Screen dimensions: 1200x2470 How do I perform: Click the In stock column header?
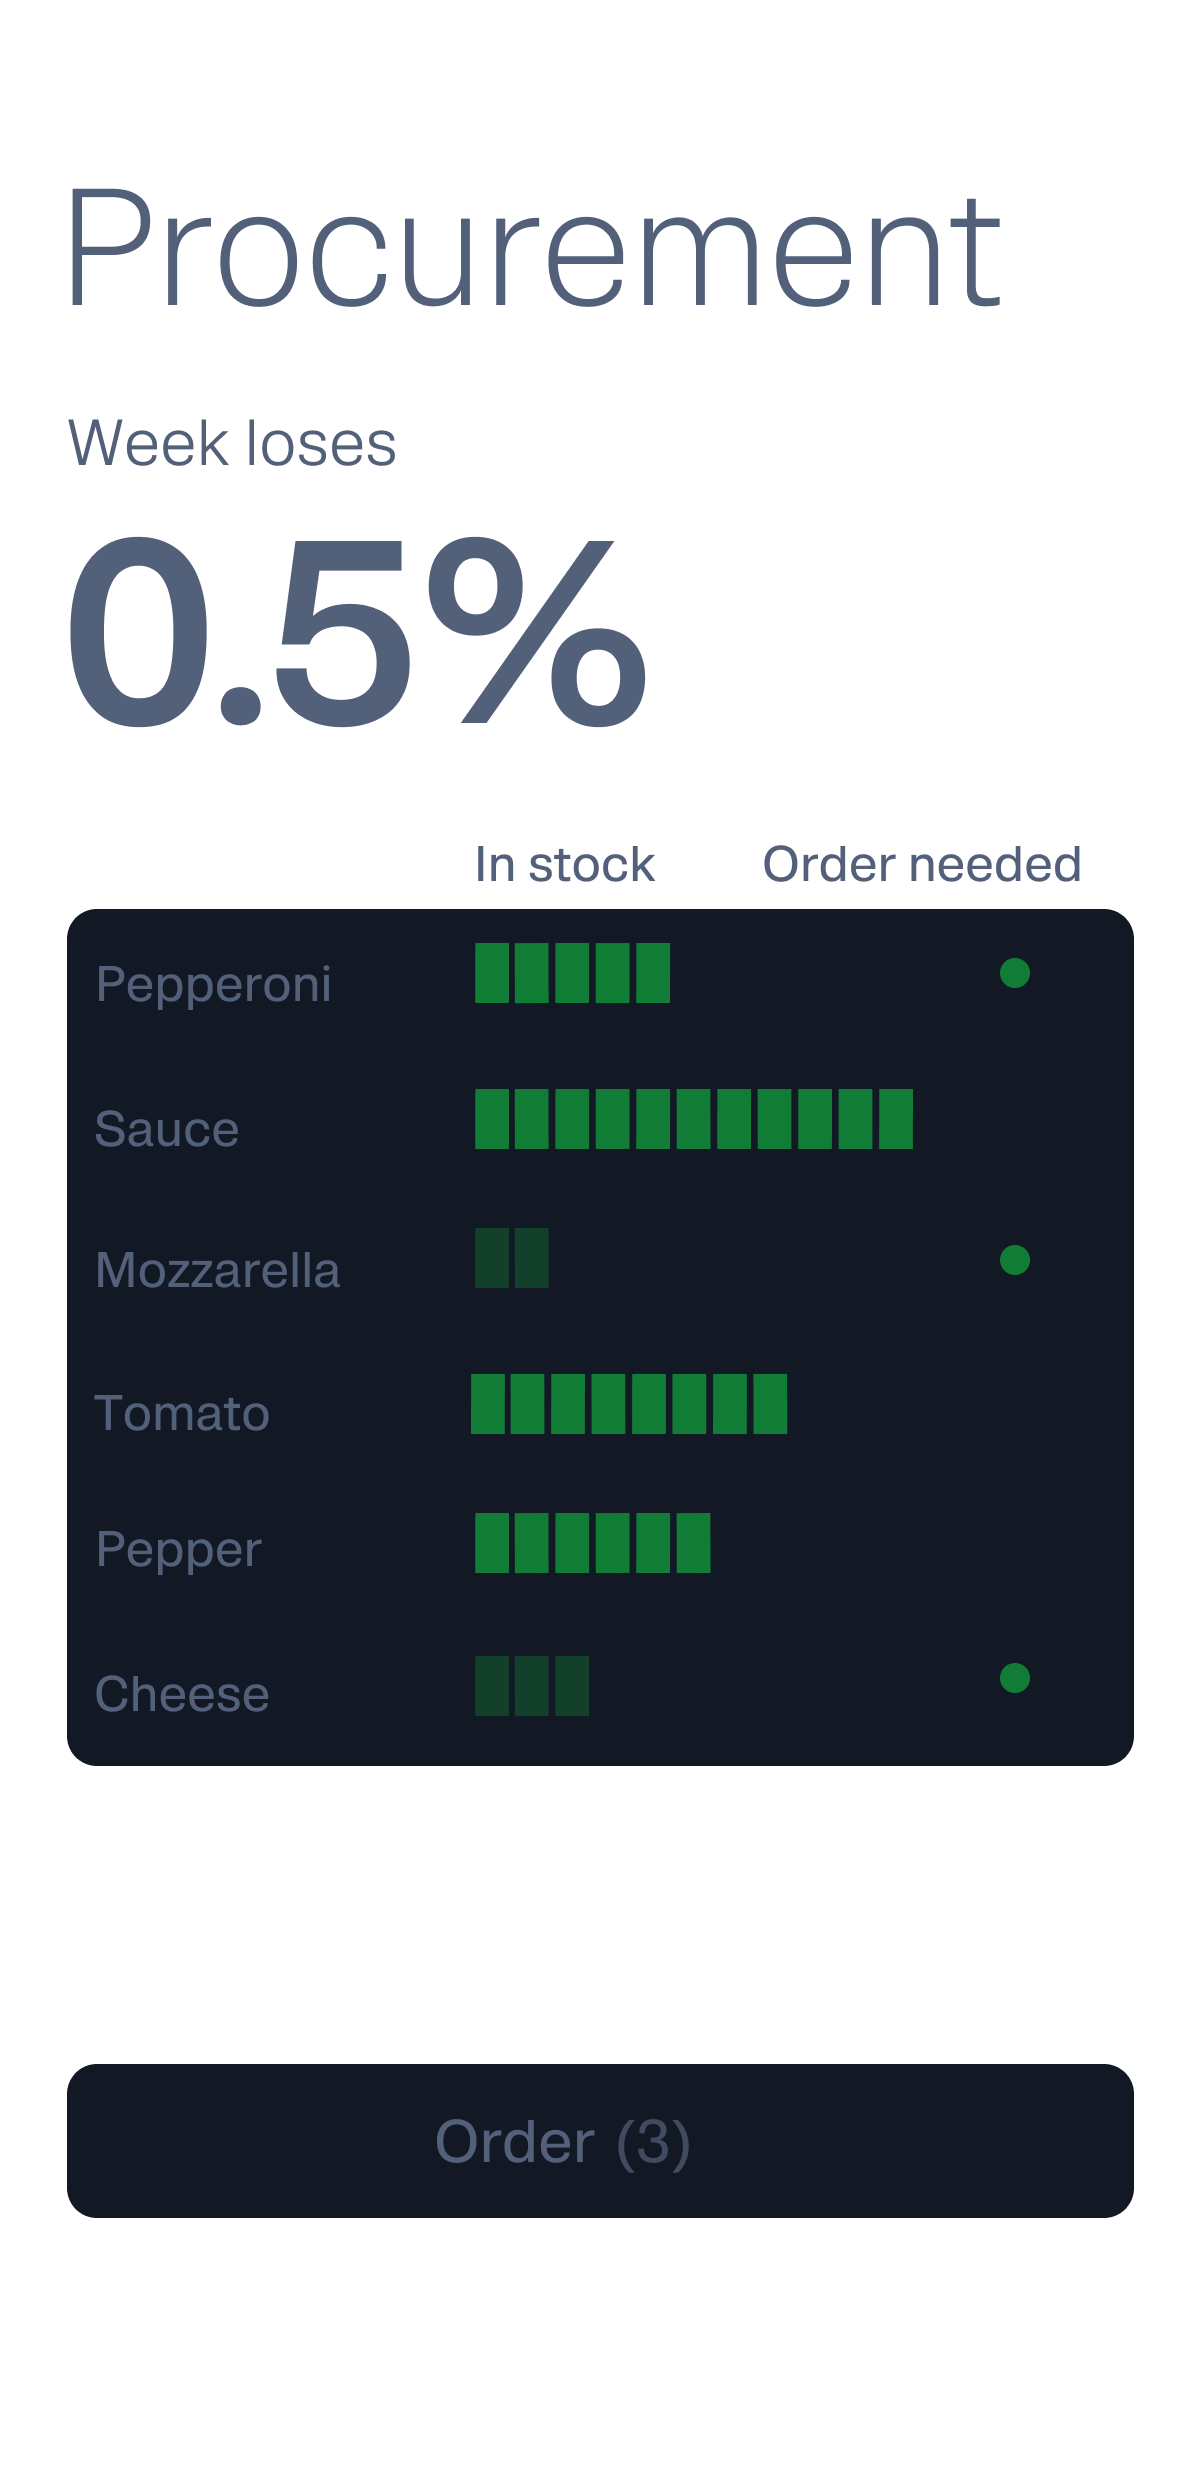(x=565, y=865)
